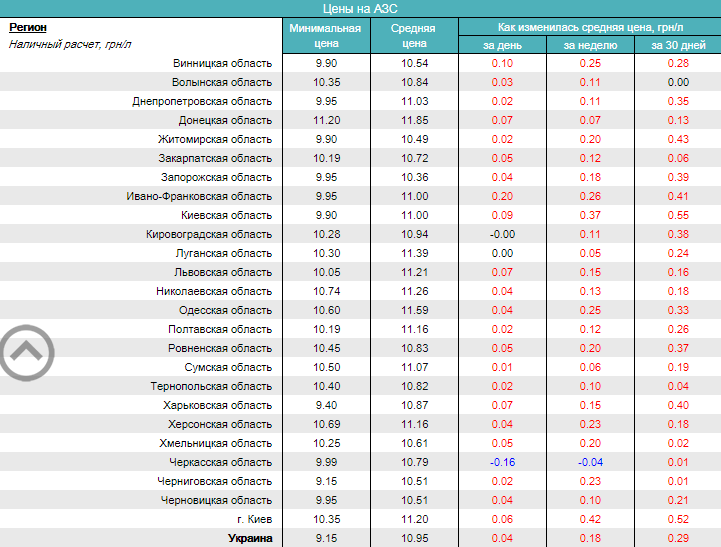
Task: Click the 'Минимальная цена' column header
Action: pyautogui.click(x=325, y=36)
